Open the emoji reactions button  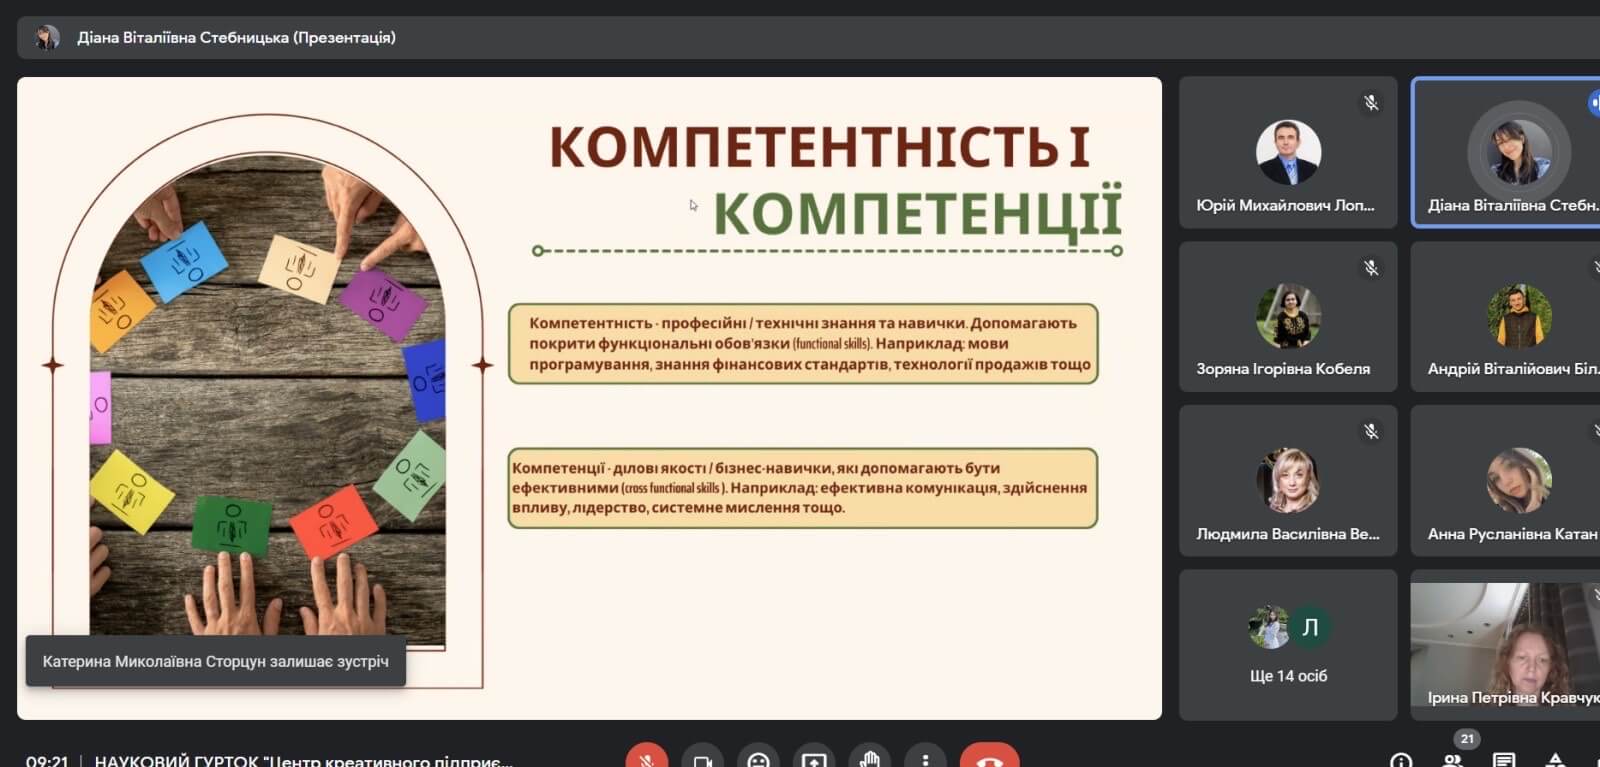(x=759, y=758)
